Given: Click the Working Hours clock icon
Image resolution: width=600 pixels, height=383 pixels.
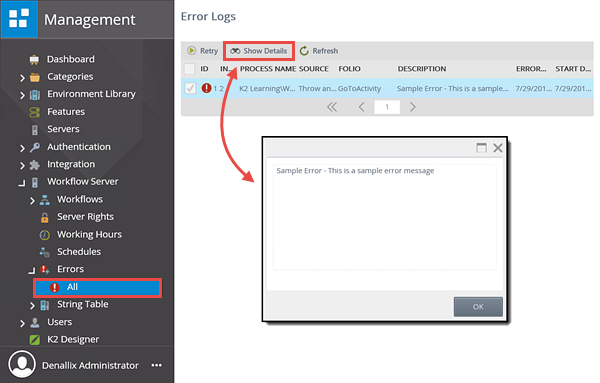Looking at the screenshot, I should 45,235.
